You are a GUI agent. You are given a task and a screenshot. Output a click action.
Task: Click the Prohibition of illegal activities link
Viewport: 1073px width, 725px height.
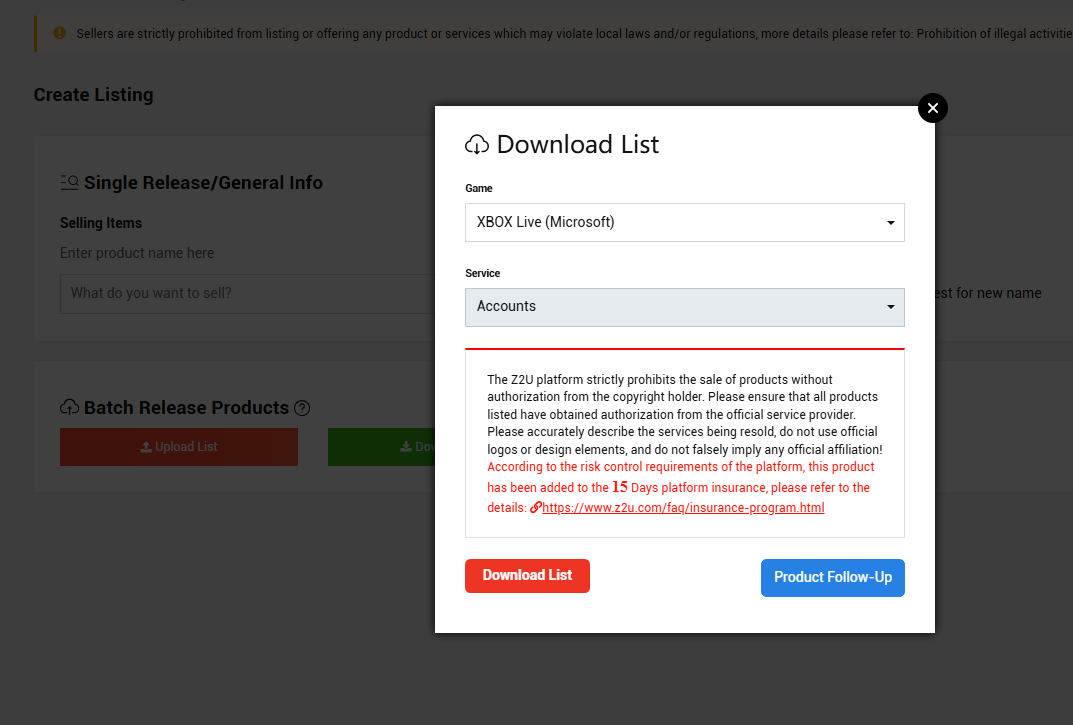click(x=994, y=34)
